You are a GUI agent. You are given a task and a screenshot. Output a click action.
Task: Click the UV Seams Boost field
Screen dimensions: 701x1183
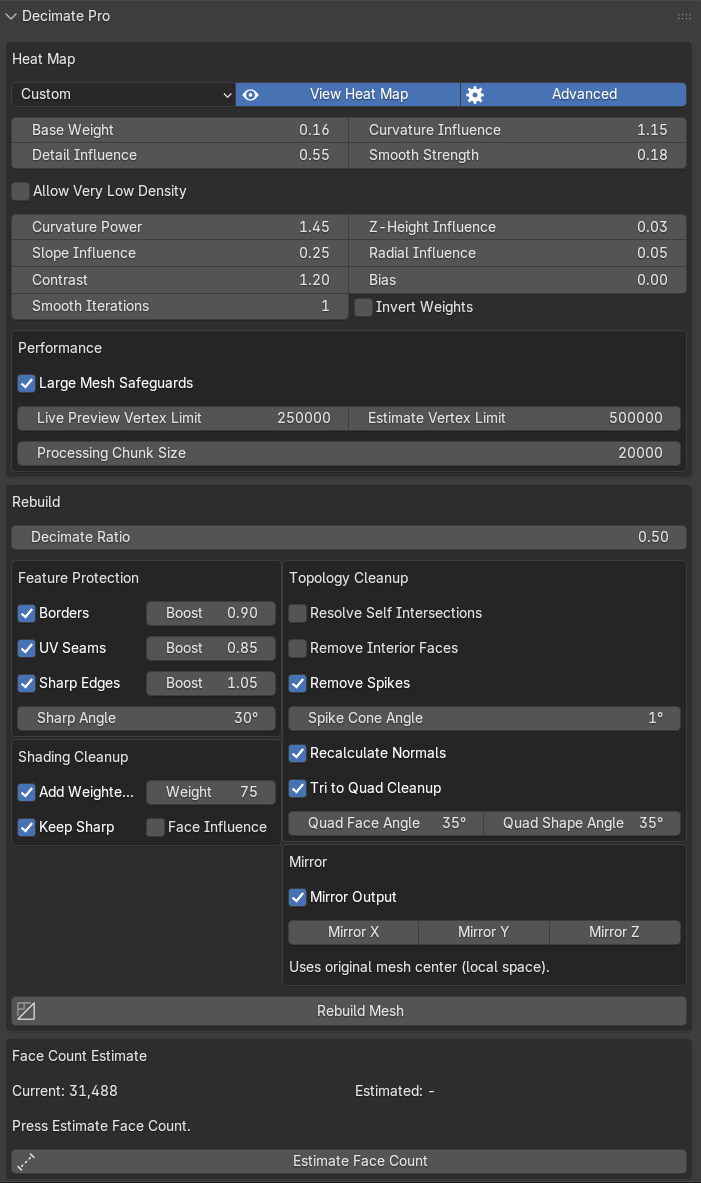(211, 648)
